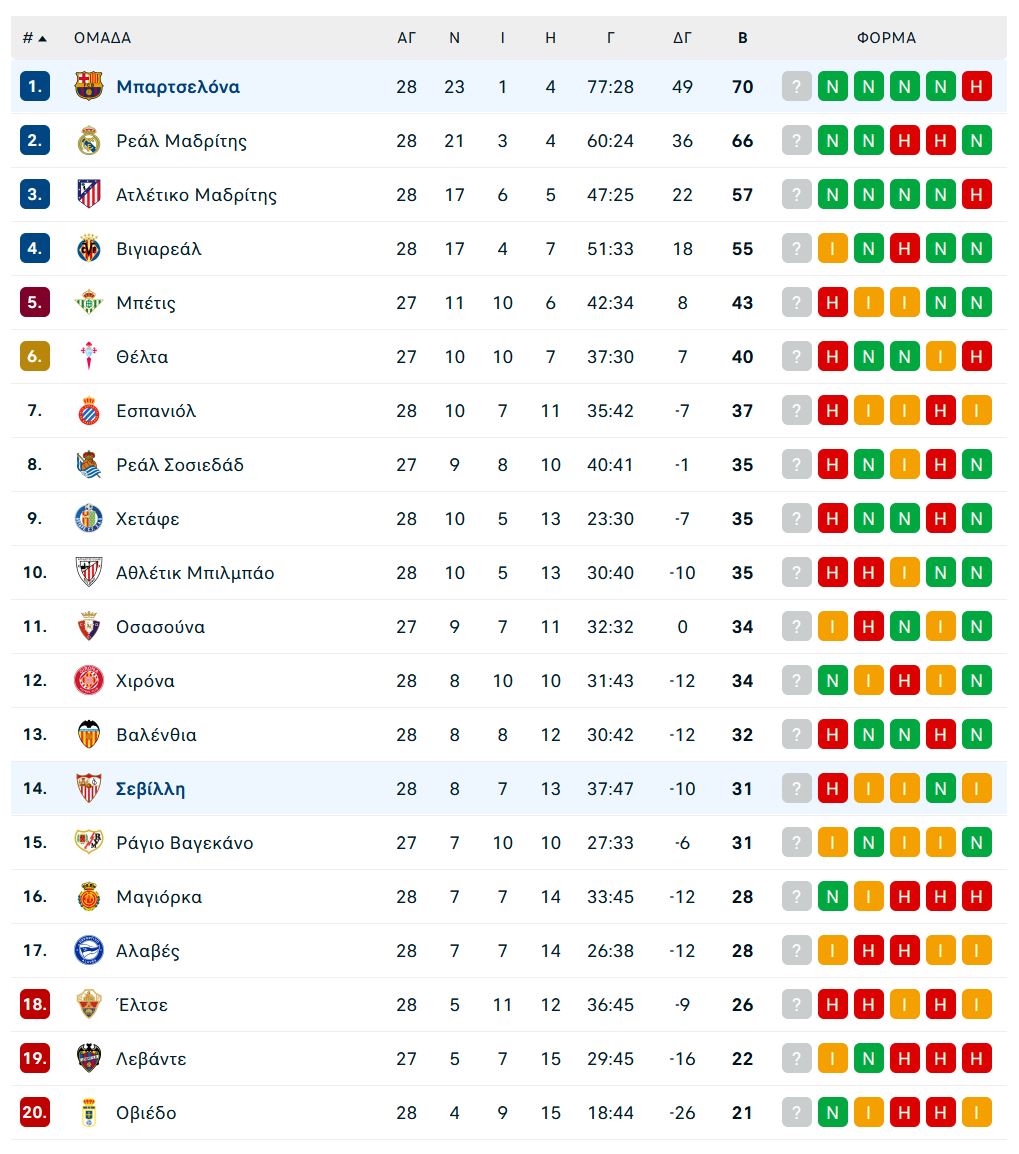
Task: Click the red 18 rank badge
Action: tap(35, 1005)
